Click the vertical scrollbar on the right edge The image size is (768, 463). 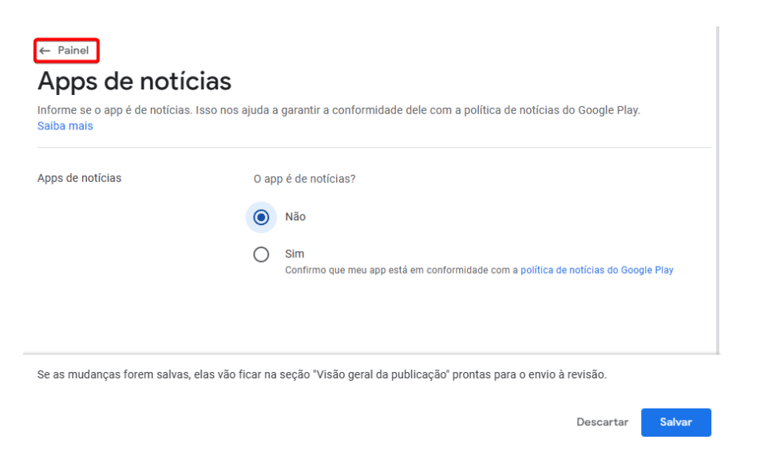pyautogui.click(x=718, y=190)
